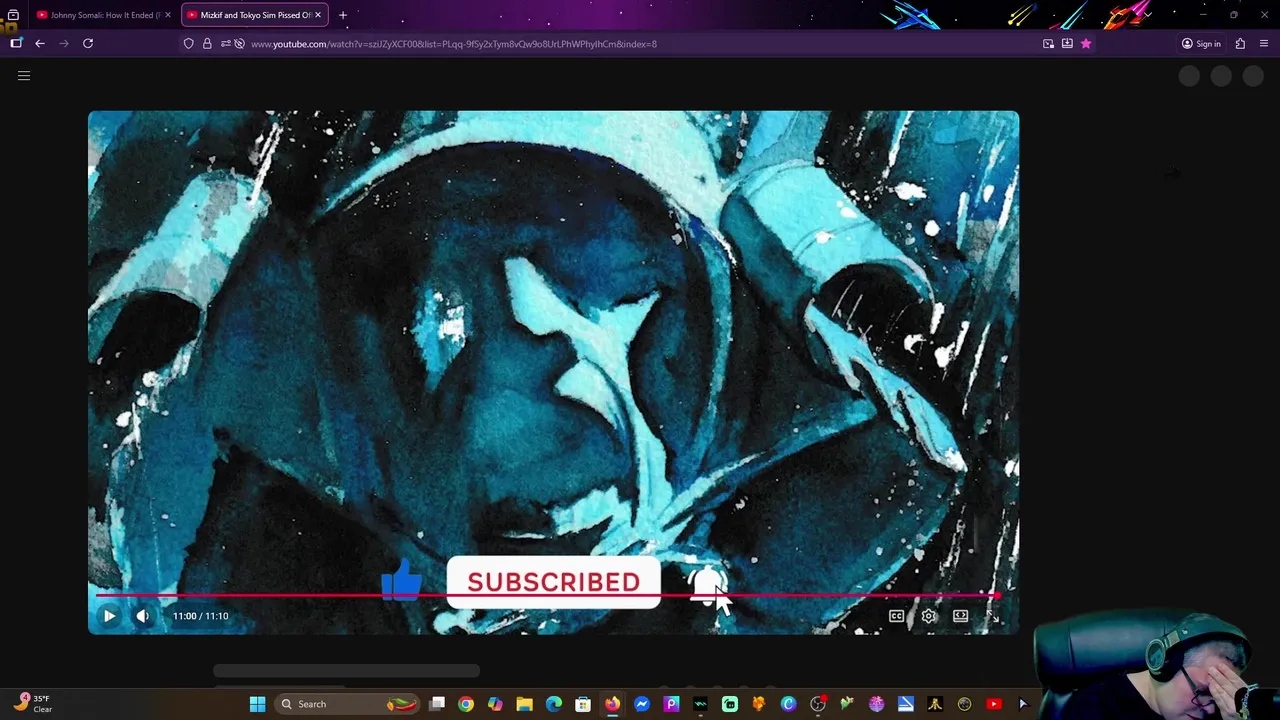
Task: Open the YouTube app on taskbar
Action: 994,704
